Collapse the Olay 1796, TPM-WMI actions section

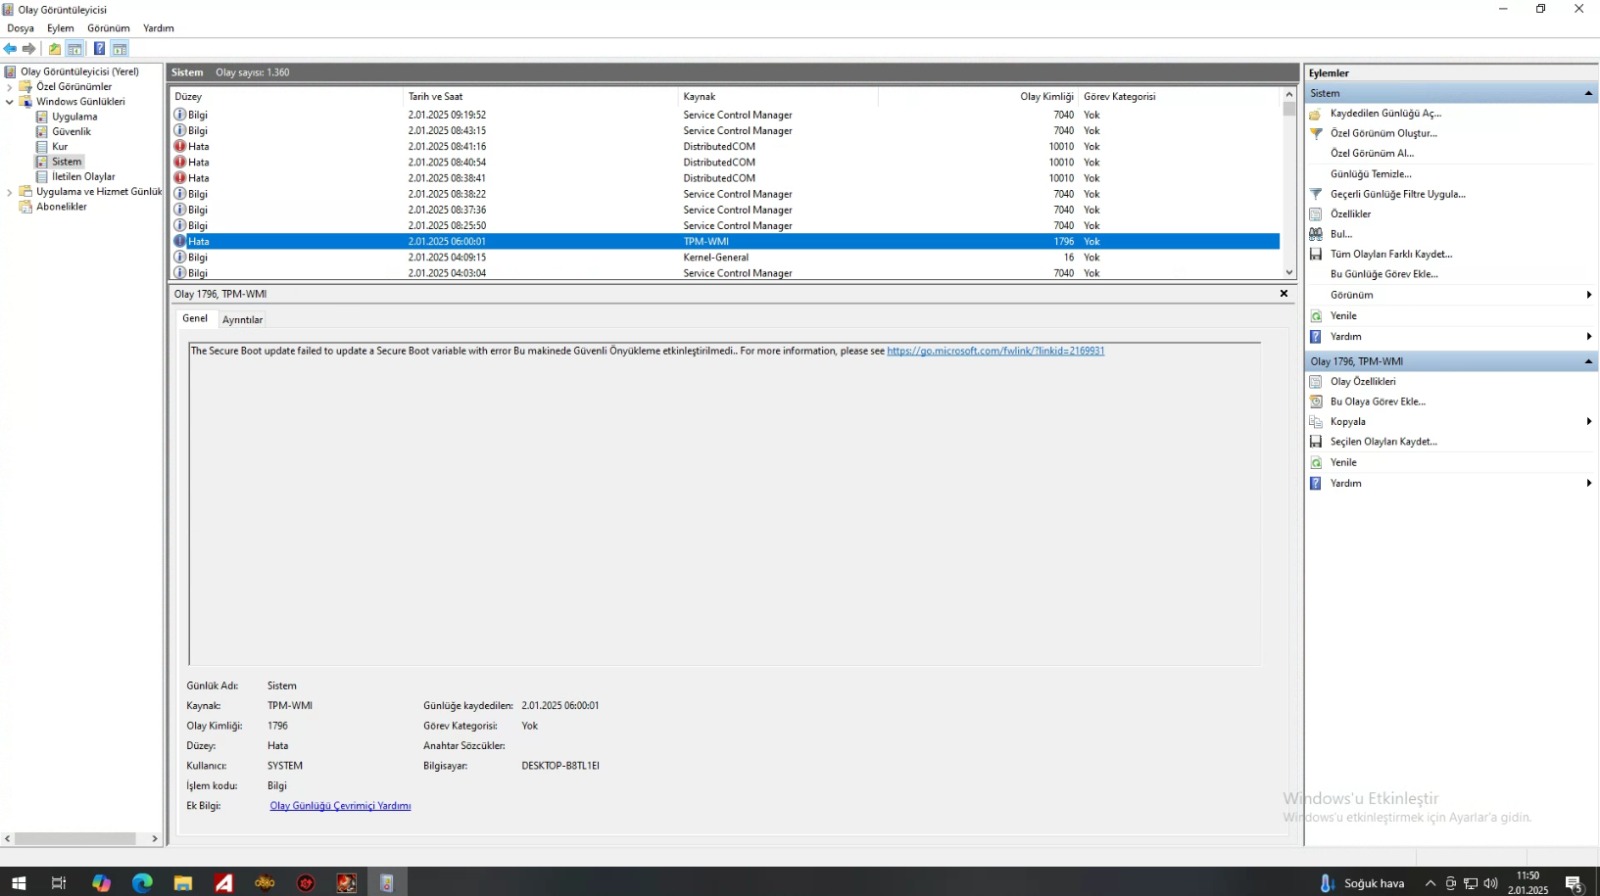click(1588, 362)
